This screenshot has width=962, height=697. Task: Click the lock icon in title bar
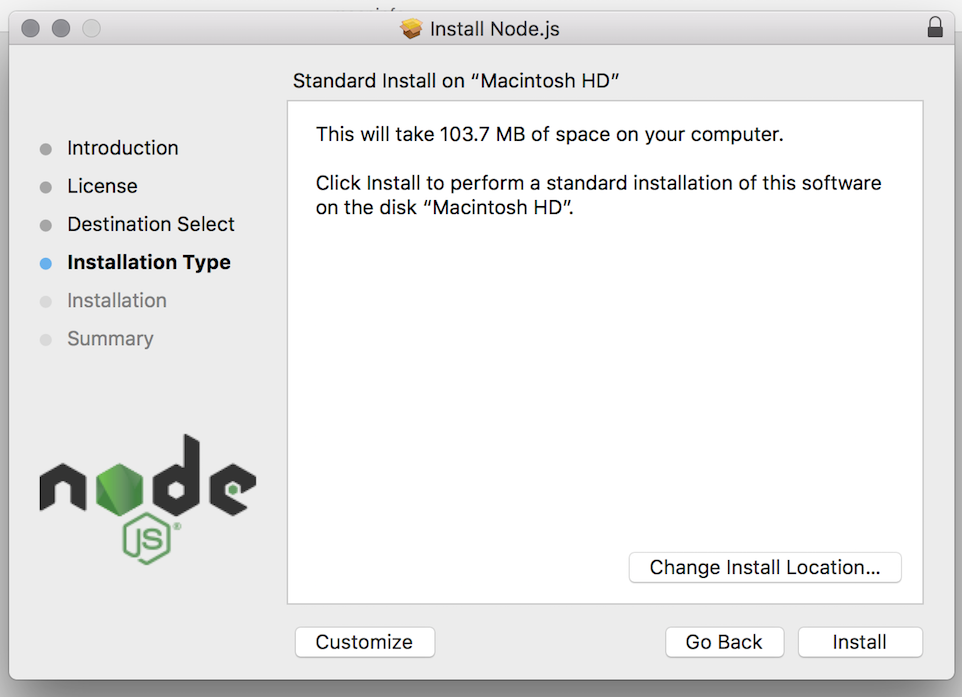pyautogui.click(x=935, y=28)
